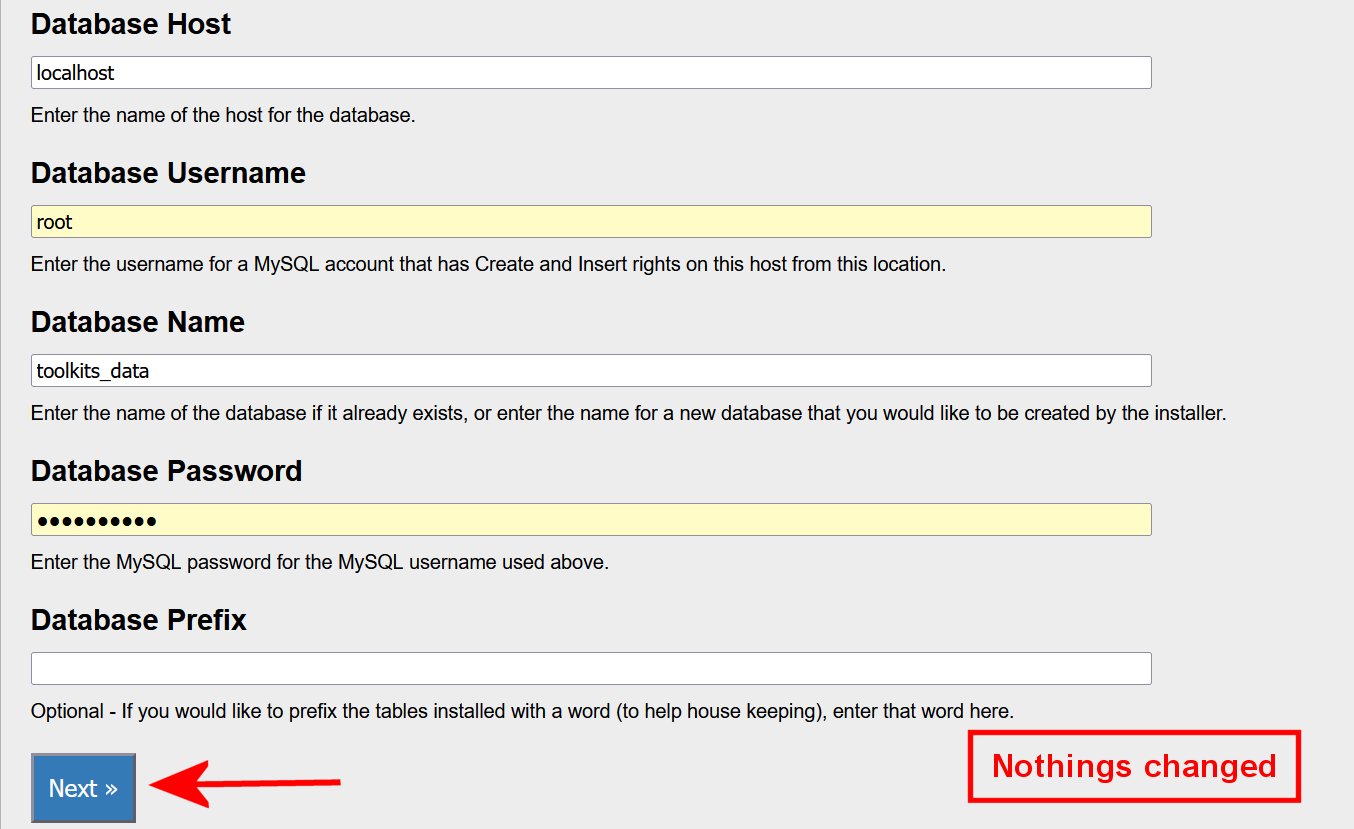Click the red 'Nothings changed' box
This screenshot has height=829, width=1354.
click(x=1134, y=766)
